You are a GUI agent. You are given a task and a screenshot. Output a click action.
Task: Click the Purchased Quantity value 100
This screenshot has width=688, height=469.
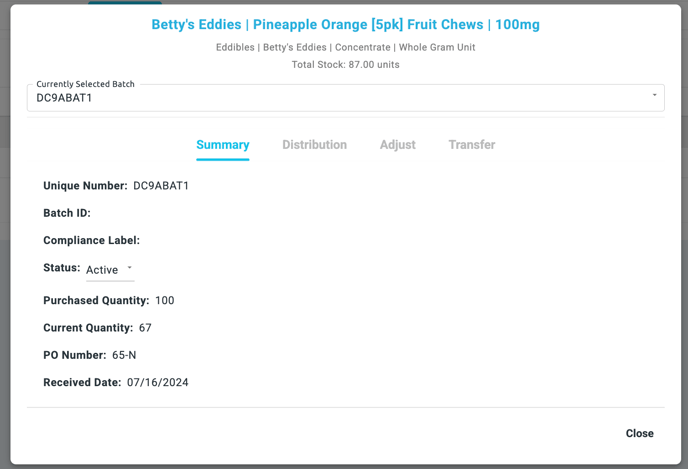click(164, 301)
